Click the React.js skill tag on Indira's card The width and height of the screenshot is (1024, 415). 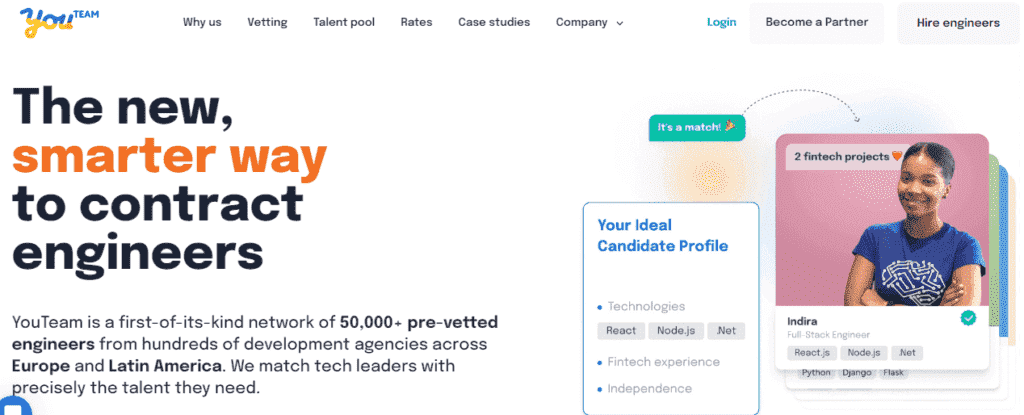coord(812,353)
